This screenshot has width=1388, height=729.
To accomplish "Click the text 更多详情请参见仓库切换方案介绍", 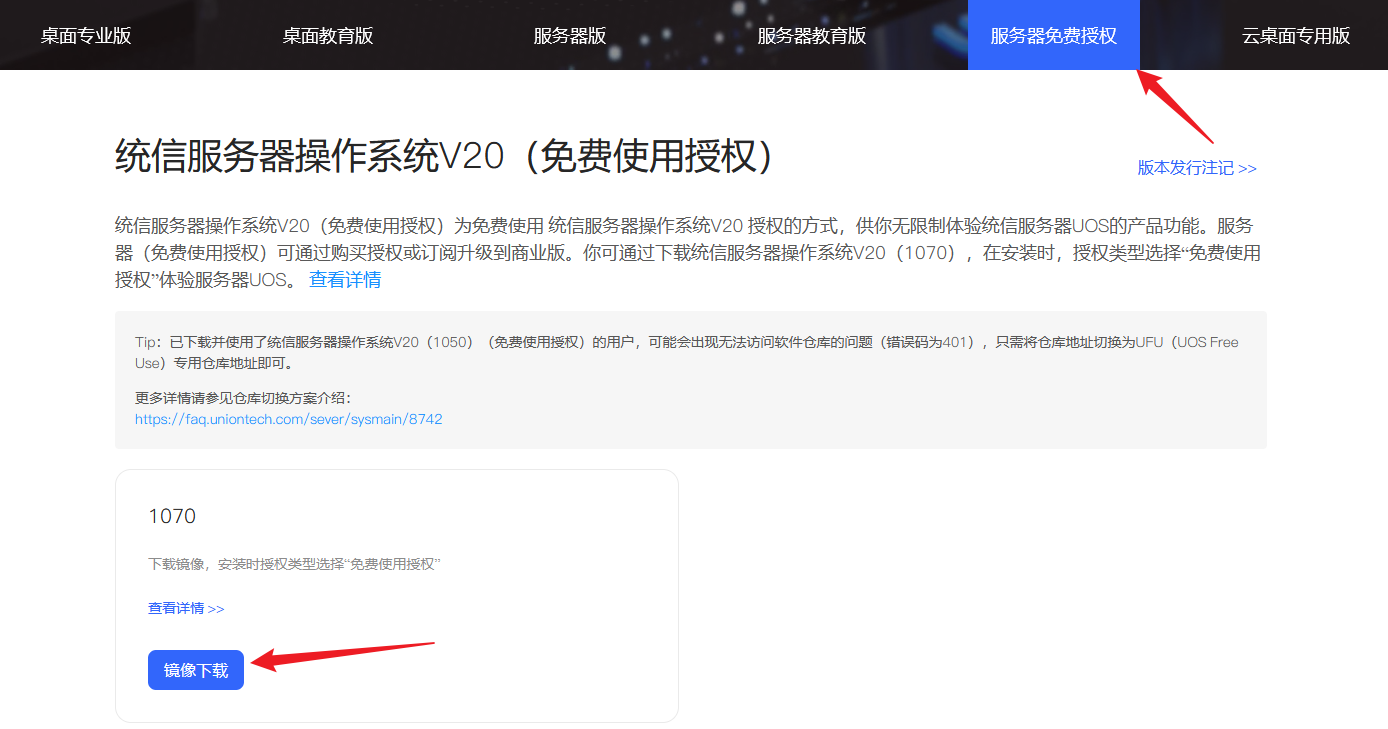I will pyautogui.click(x=244, y=398).
